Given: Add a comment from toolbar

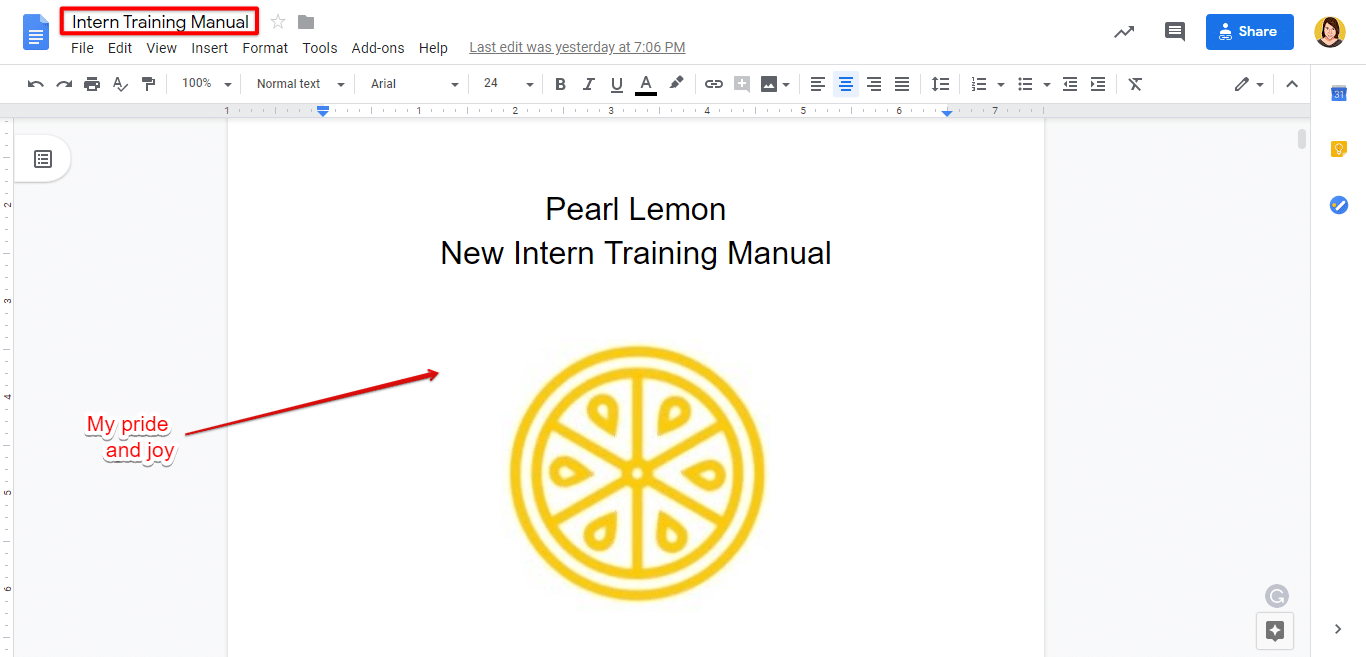Looking at the screenshot, I should [x=742, y=84].
